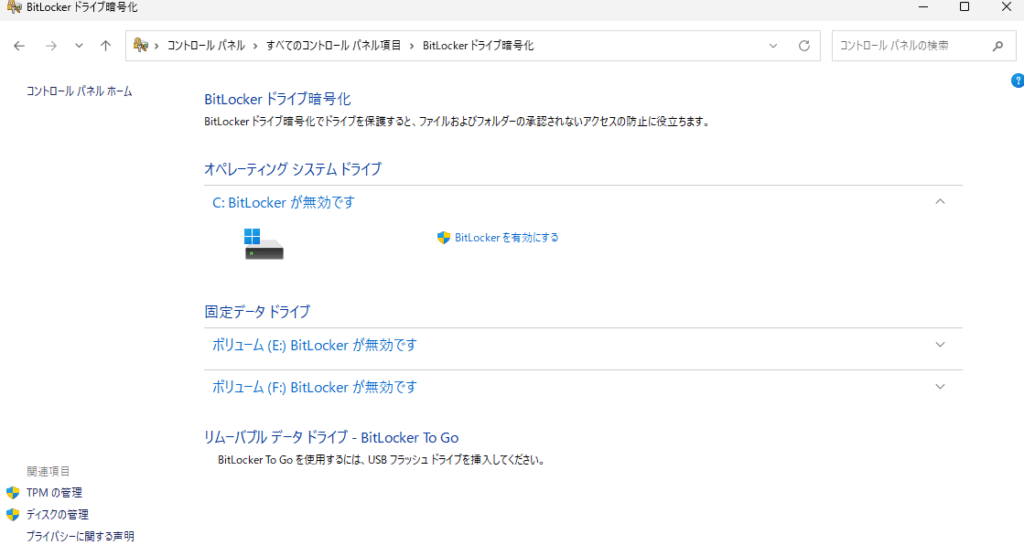This screenshot has height=556, width=1024.
Task: Open ディスクの管理 link
Action: pyautogui.click(x=57, y=515)
